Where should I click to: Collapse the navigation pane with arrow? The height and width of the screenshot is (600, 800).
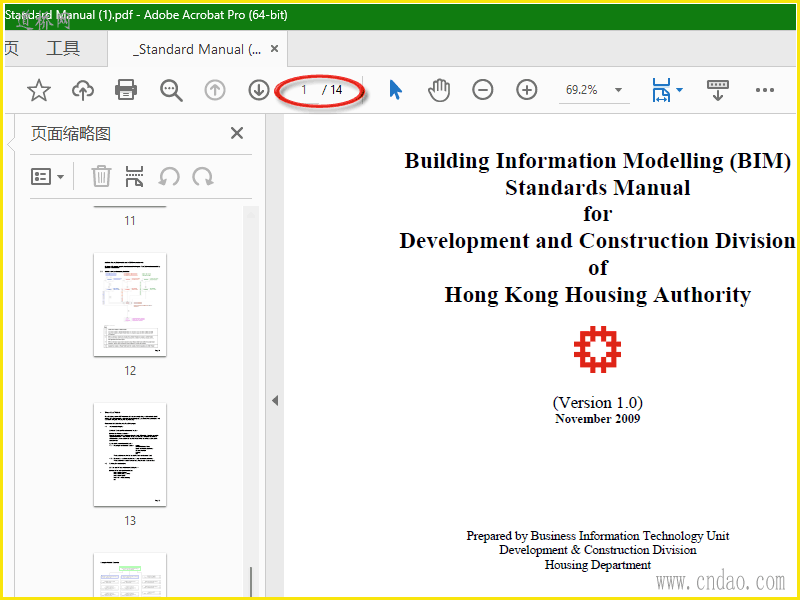[x=275, y=401]
